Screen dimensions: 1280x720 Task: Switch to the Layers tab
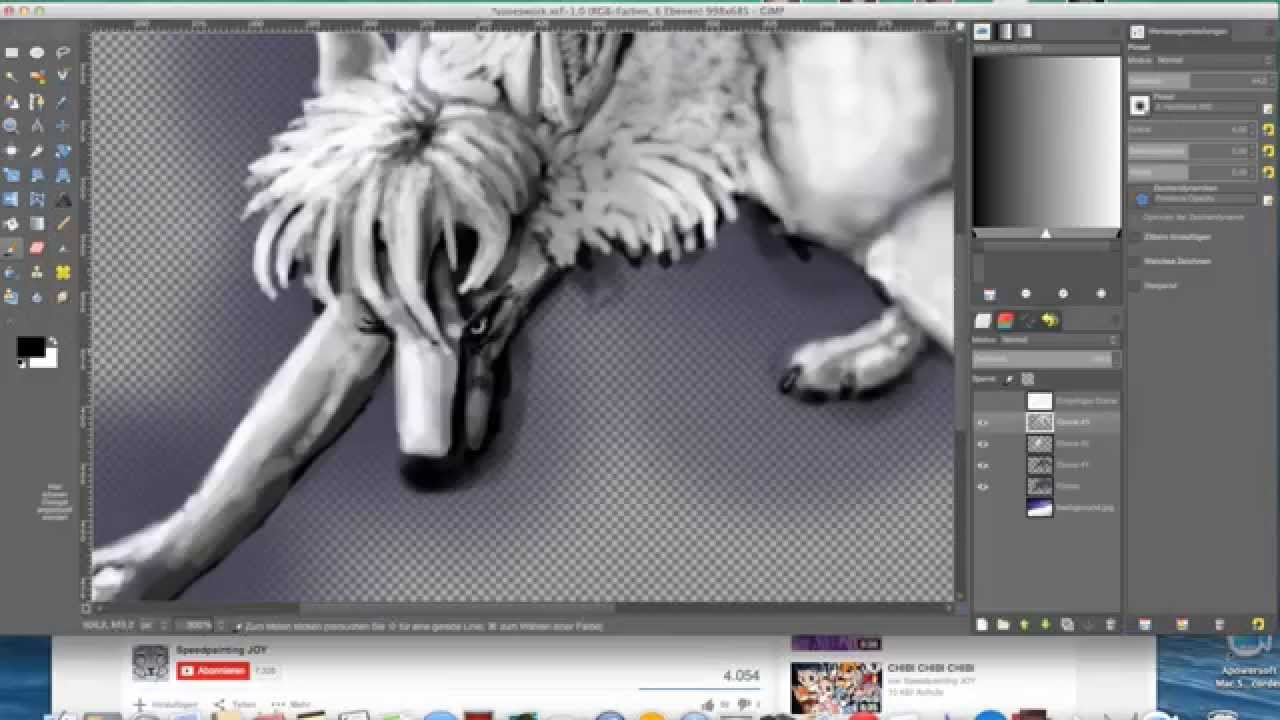click(x=983, y=321)
